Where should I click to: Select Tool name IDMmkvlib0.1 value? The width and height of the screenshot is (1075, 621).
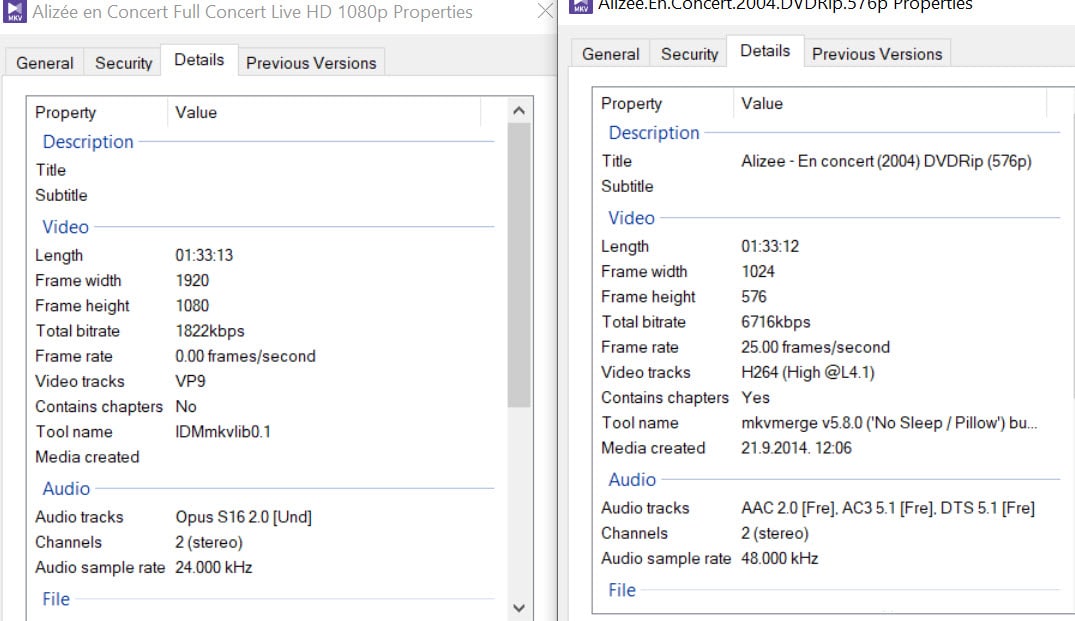click(x=223, y=432)
